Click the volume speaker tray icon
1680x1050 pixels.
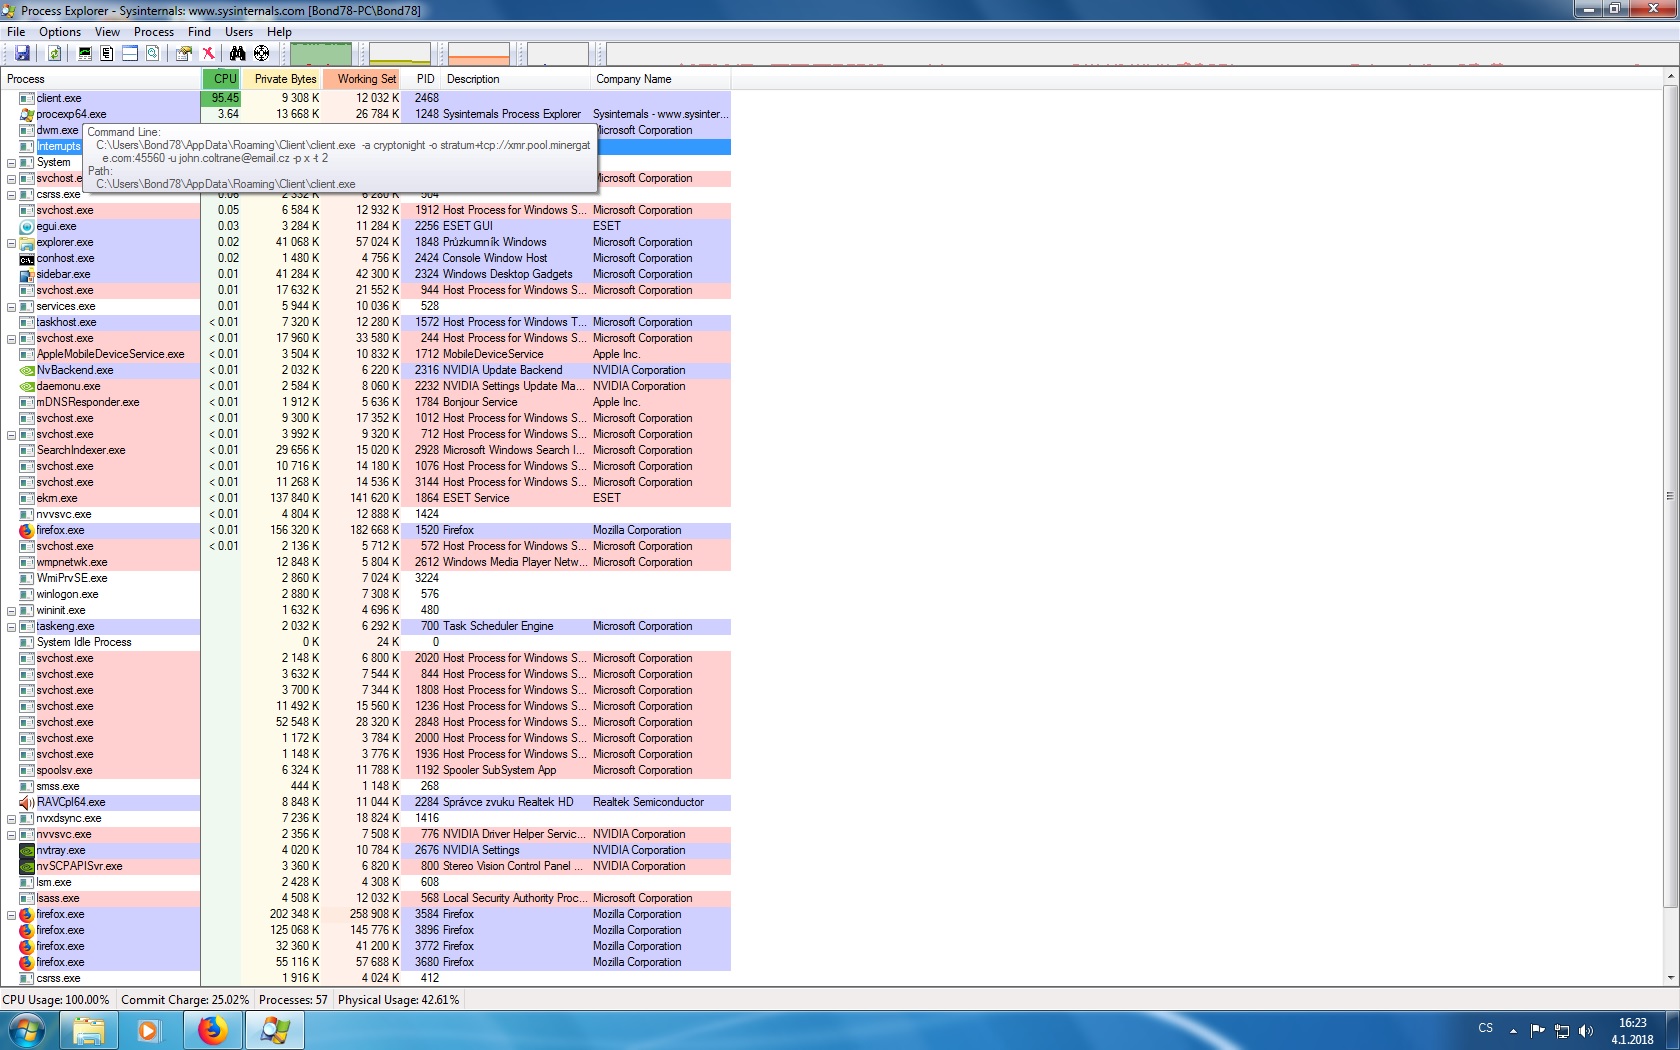point(1585,1031)
